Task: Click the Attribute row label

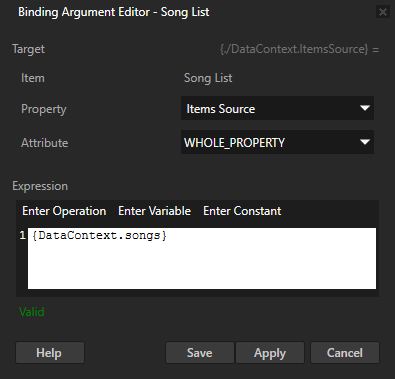Action: coord(45,143)
